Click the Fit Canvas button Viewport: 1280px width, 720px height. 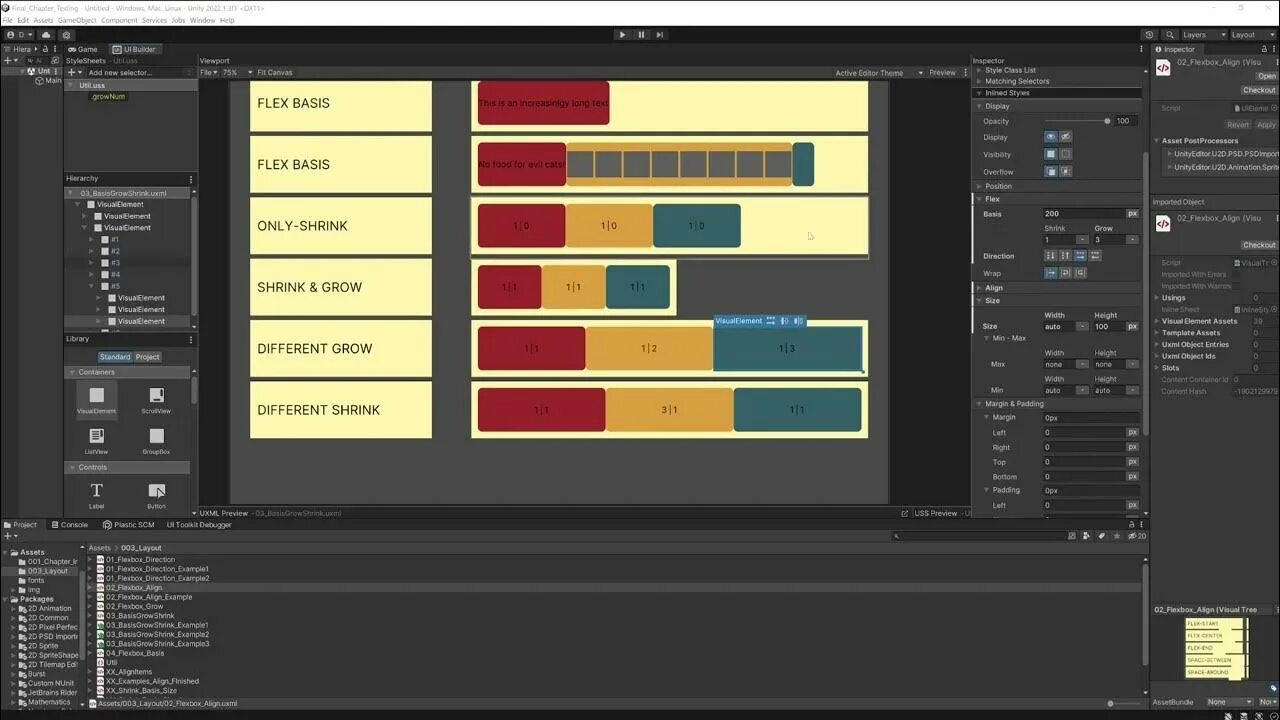pos(274,72)
